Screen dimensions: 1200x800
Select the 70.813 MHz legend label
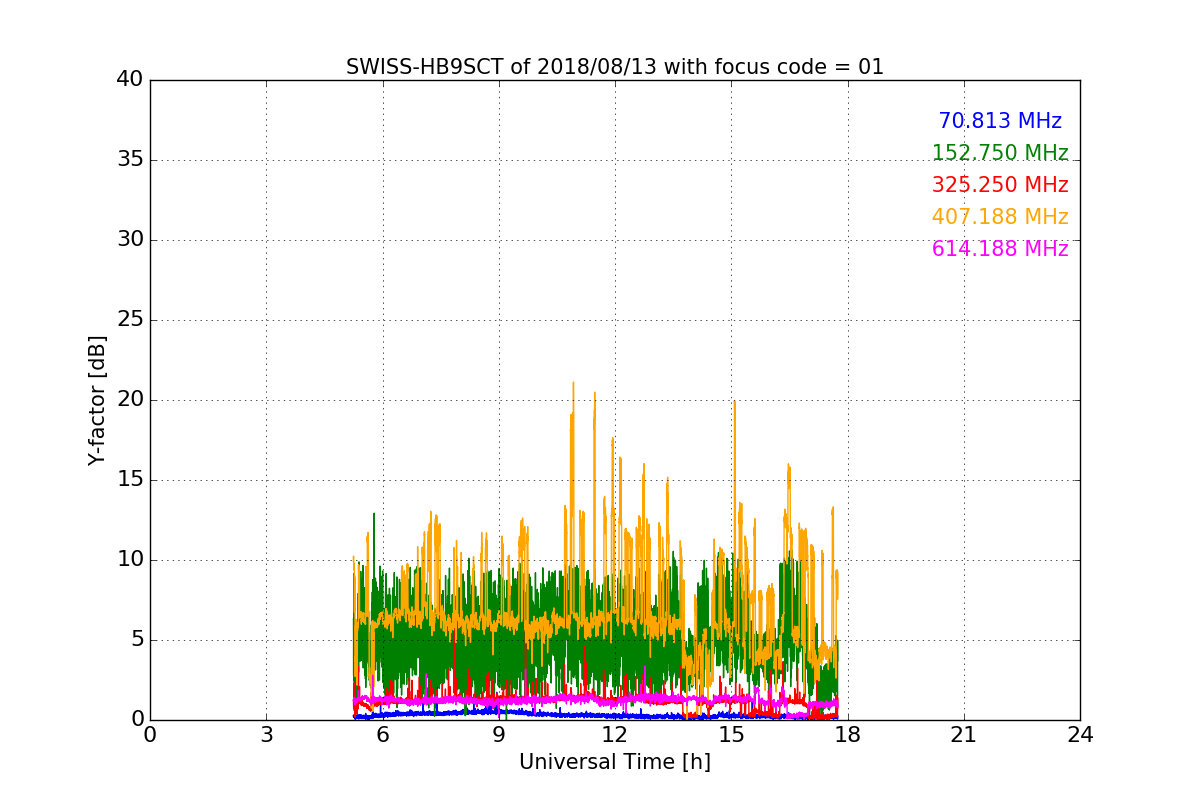pyautogui.click(x=1000, y=121)
